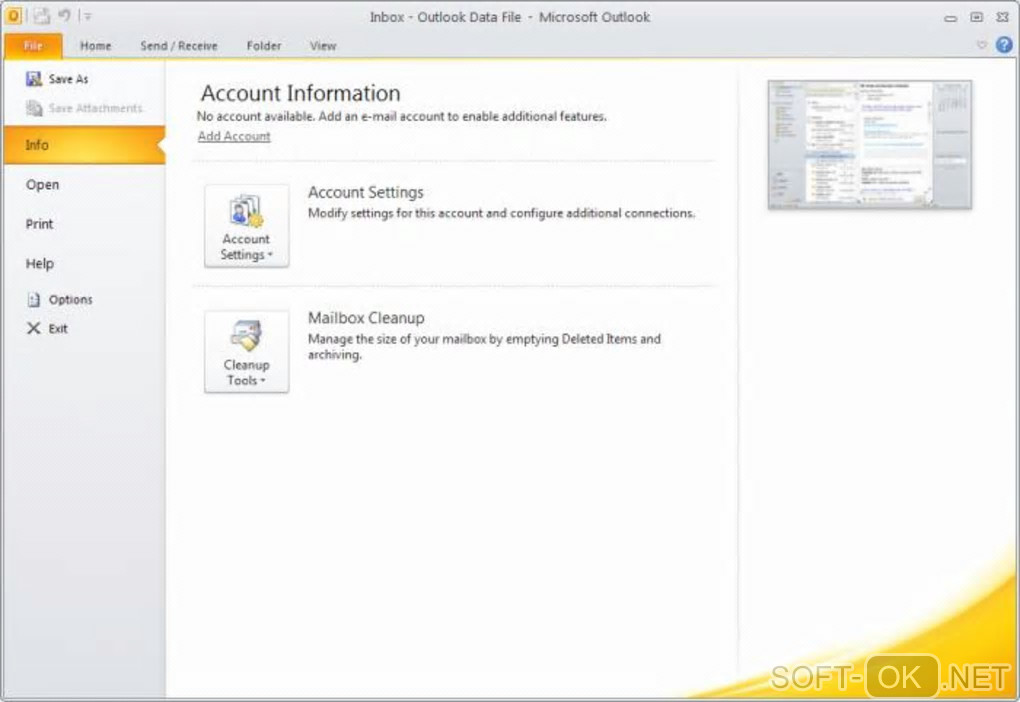1020x702 pixels.
Task: Switch to the Send / Receive tab
Action: point(179,46)
